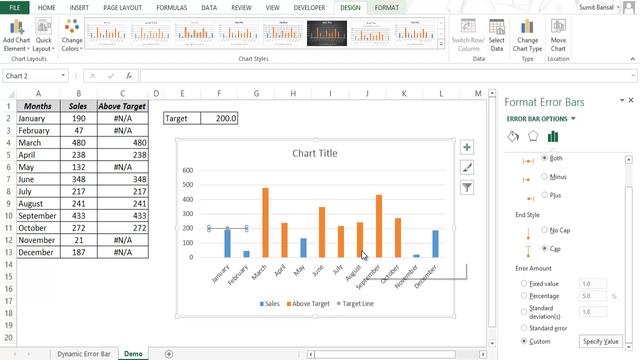Select Both error bar direction

tap(544, 158)
